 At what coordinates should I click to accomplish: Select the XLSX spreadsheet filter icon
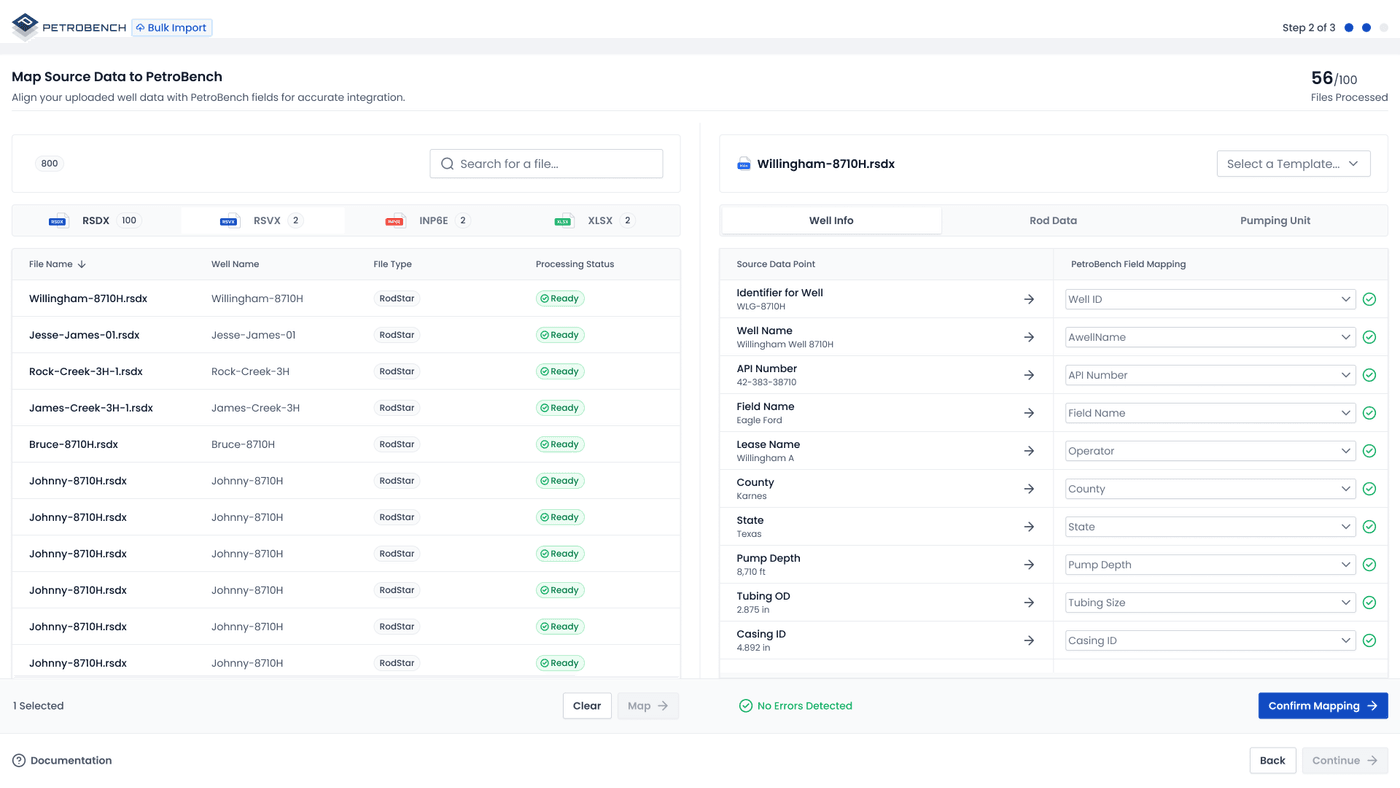(x=563, y=220)
